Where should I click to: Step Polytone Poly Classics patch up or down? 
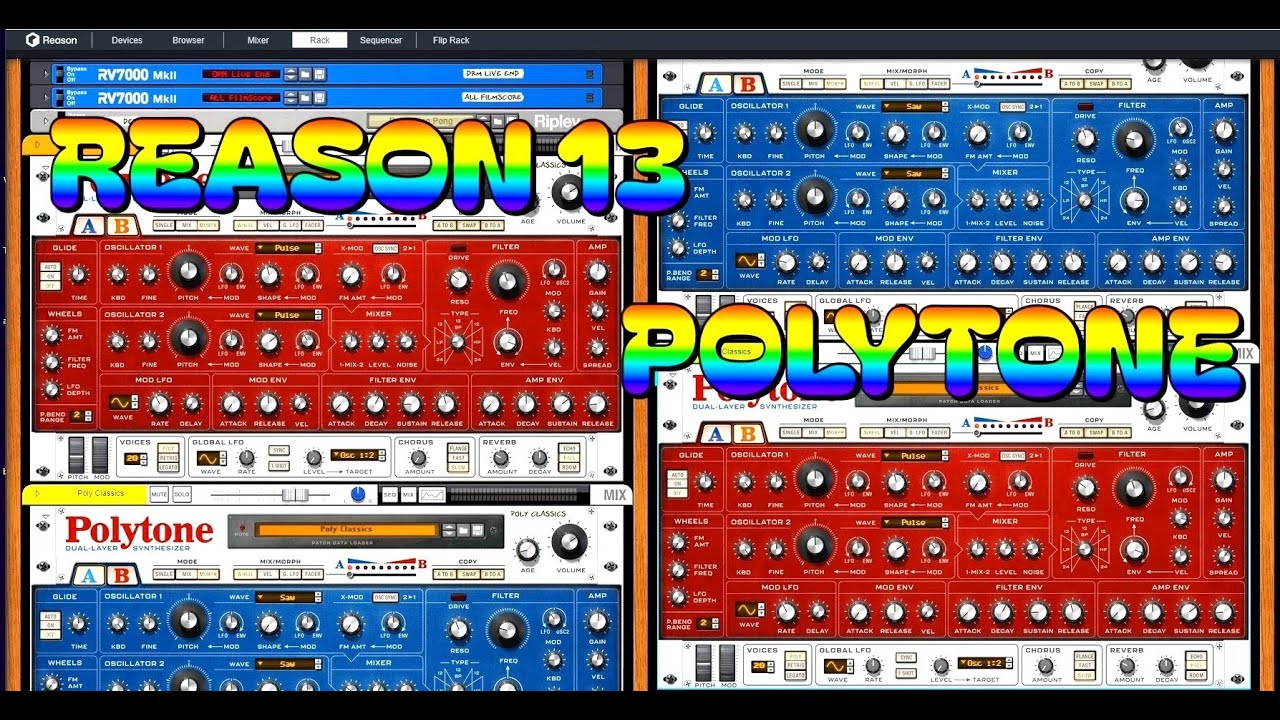coord(447,530)
